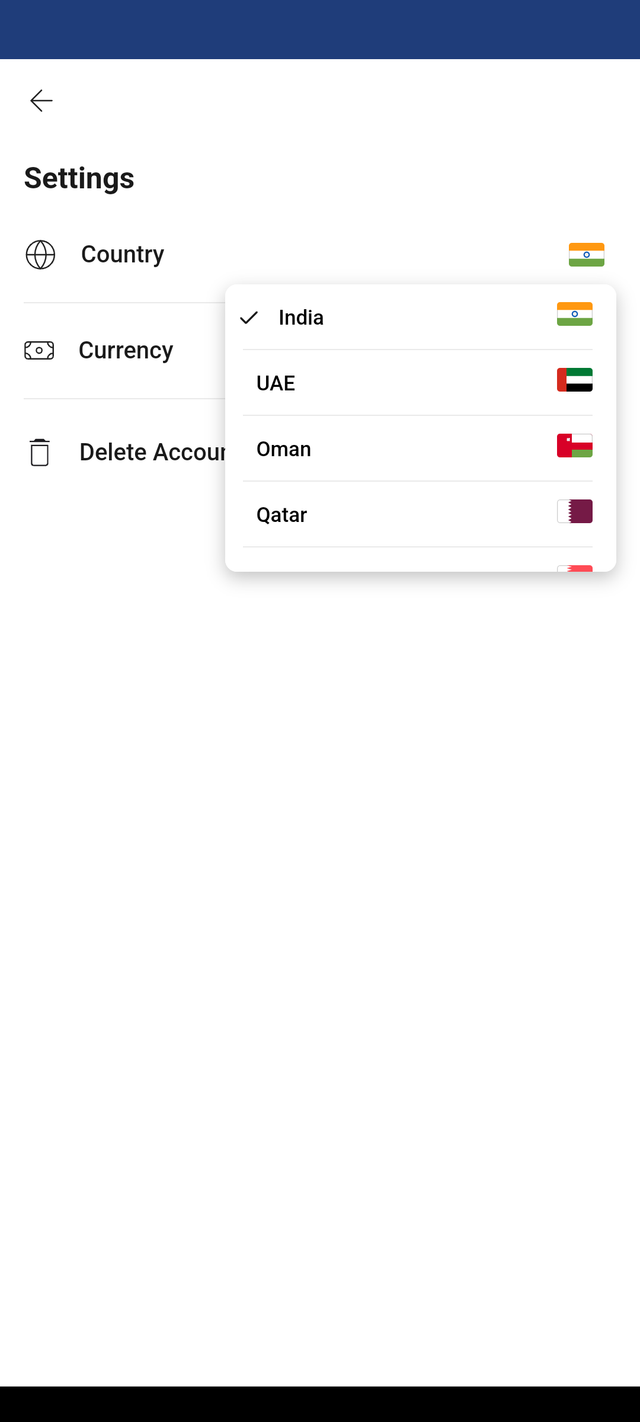Click empty area to dismiss the country dropdown
This screenshot has width=640, height=1422.
point(320,900)
